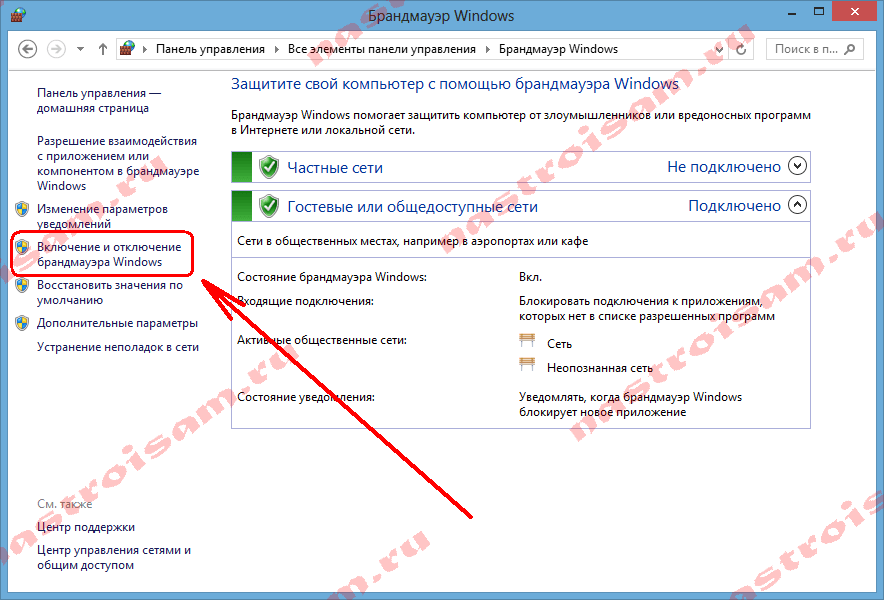
Task: Click the Back navigation arrow
Action: pos(27,49)
